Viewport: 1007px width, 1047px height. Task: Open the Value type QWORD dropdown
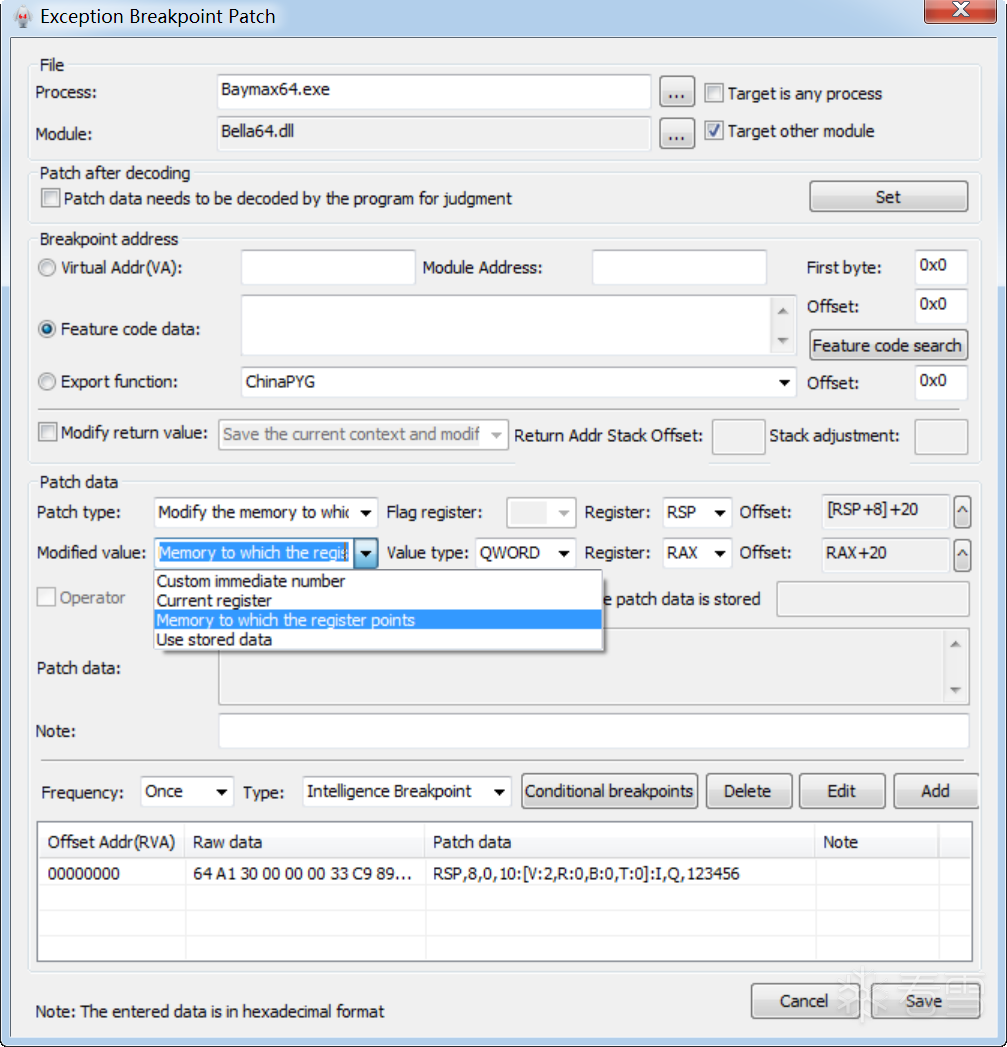[563, 554]
